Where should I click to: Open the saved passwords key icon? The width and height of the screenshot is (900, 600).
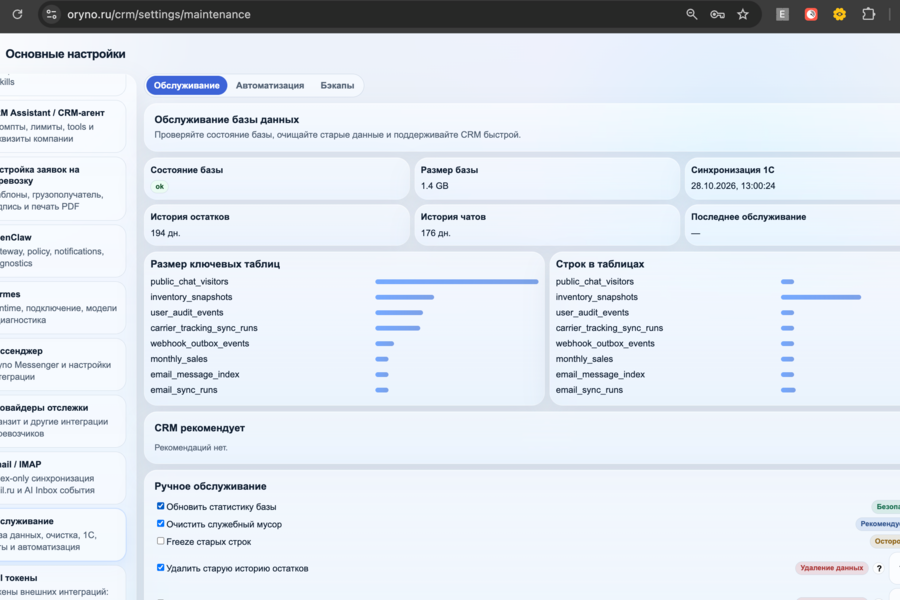(x=717, y=14)
